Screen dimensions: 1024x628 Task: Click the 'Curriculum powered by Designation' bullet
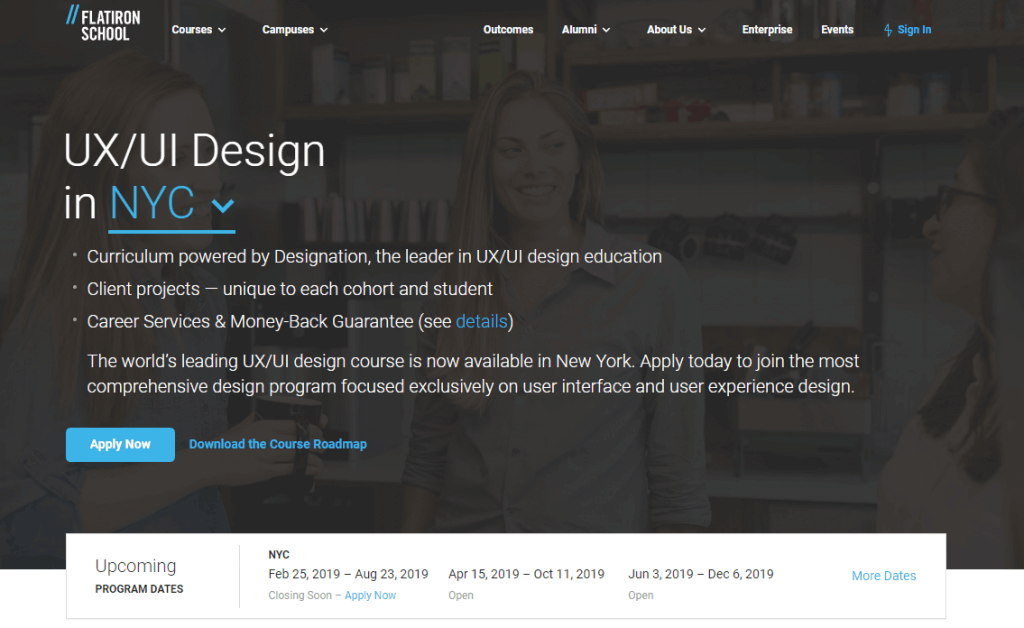coord(374,257)
